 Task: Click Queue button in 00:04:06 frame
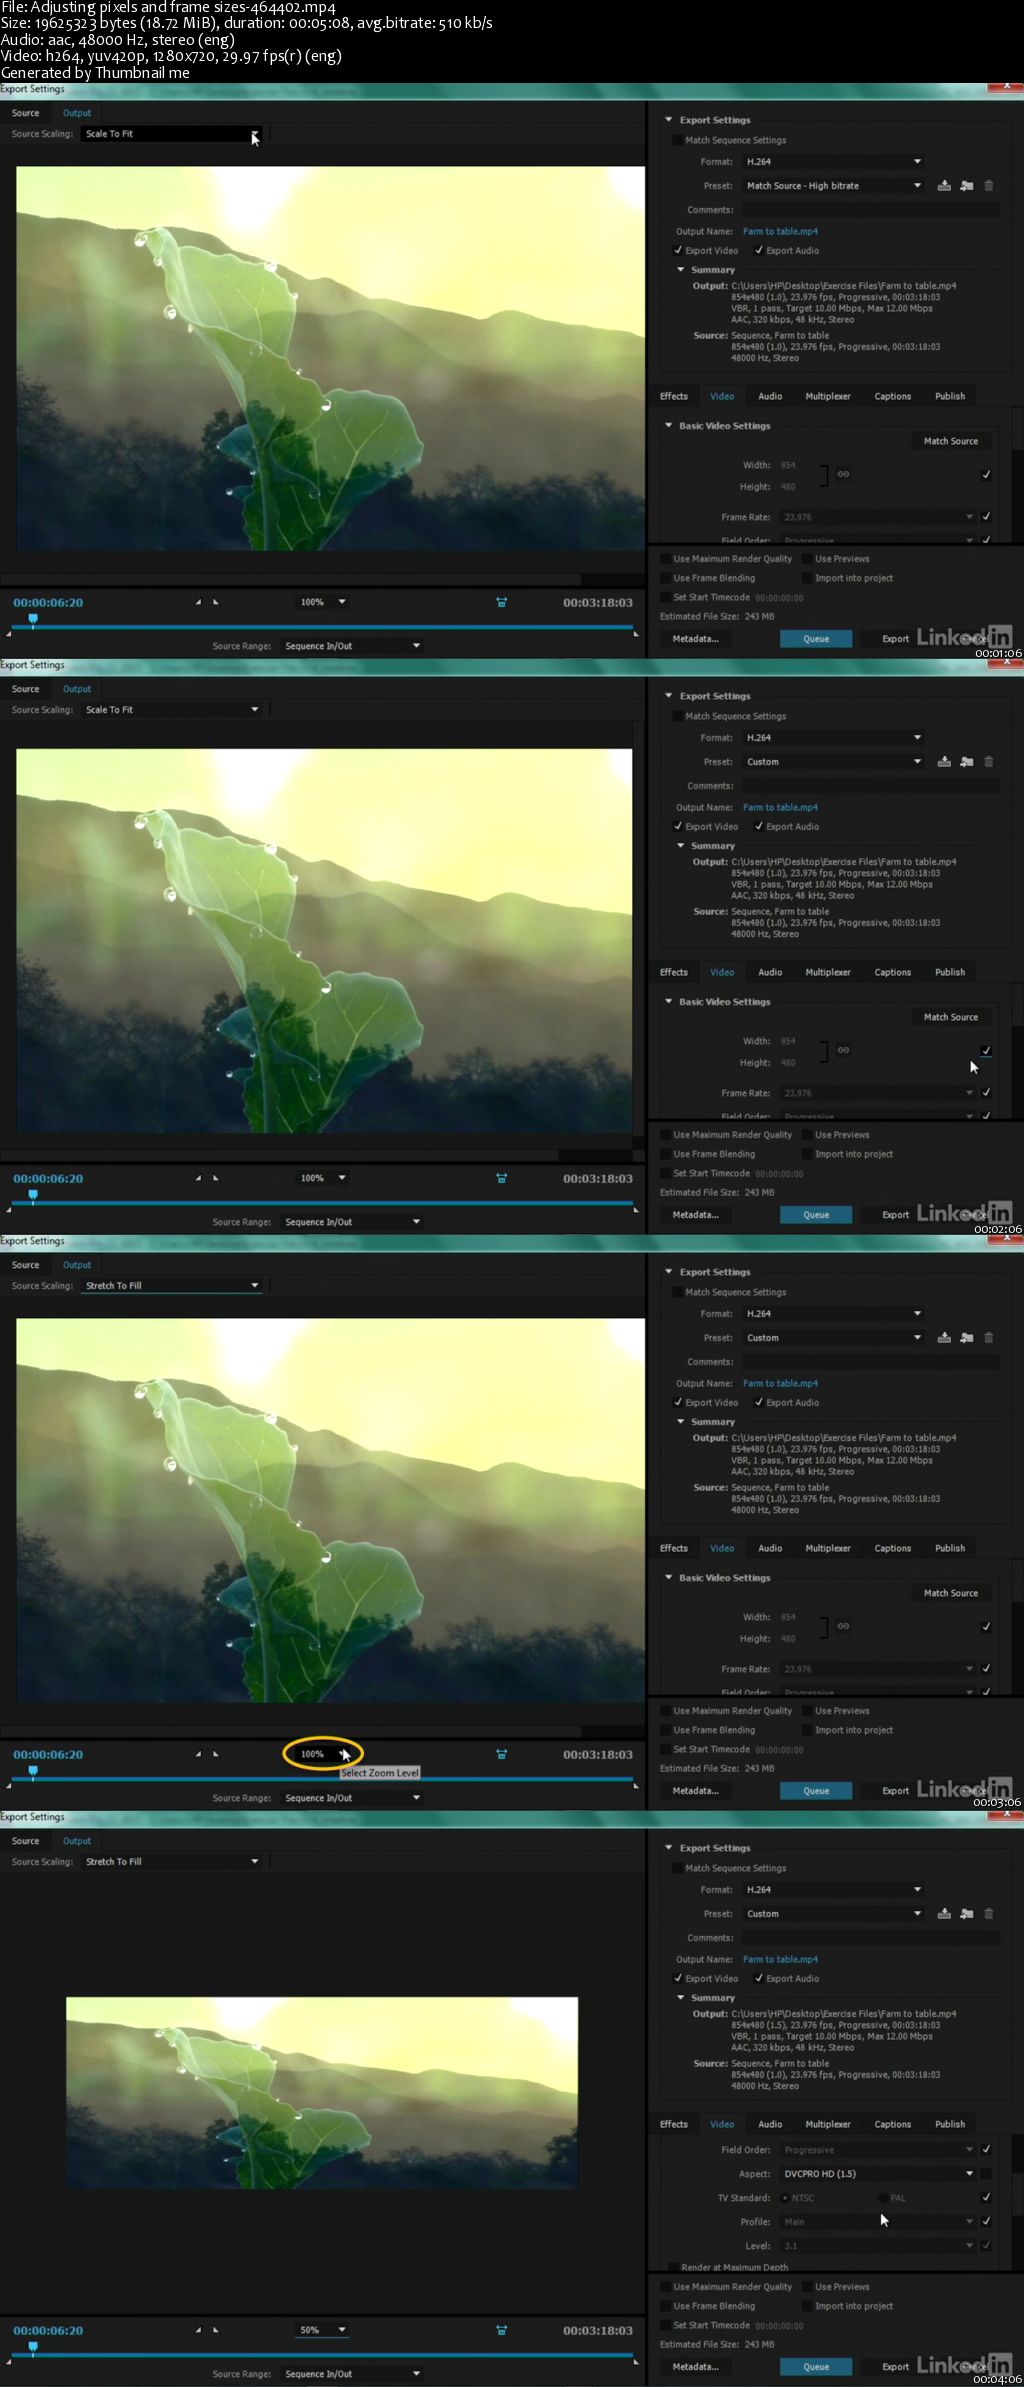click(816, 2367)
